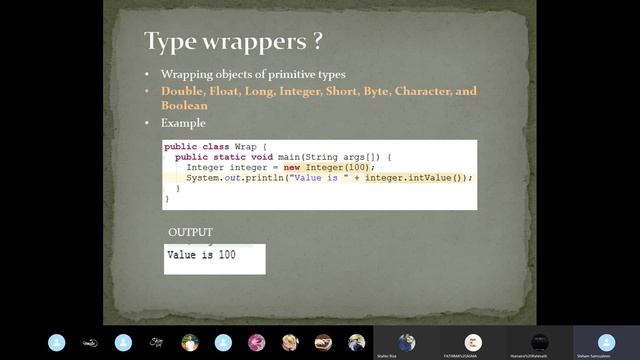Click the 'OUTPUT' label on the slide
Screen dimensions: 640x360
click(190, 232)
